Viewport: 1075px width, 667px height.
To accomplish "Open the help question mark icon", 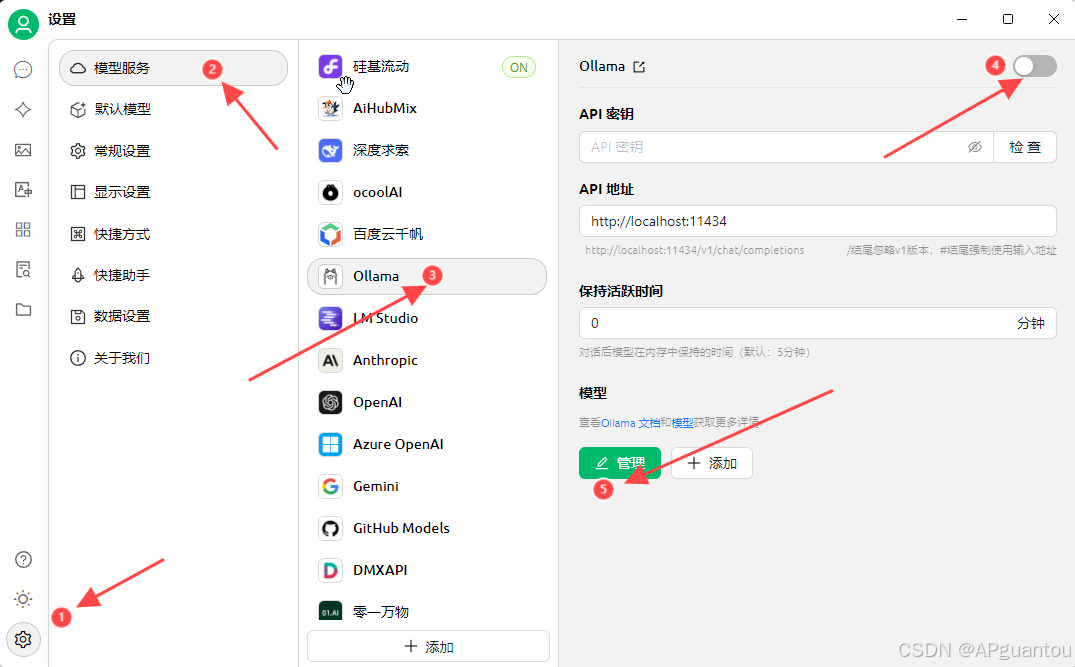I will [x=23, y=559].
